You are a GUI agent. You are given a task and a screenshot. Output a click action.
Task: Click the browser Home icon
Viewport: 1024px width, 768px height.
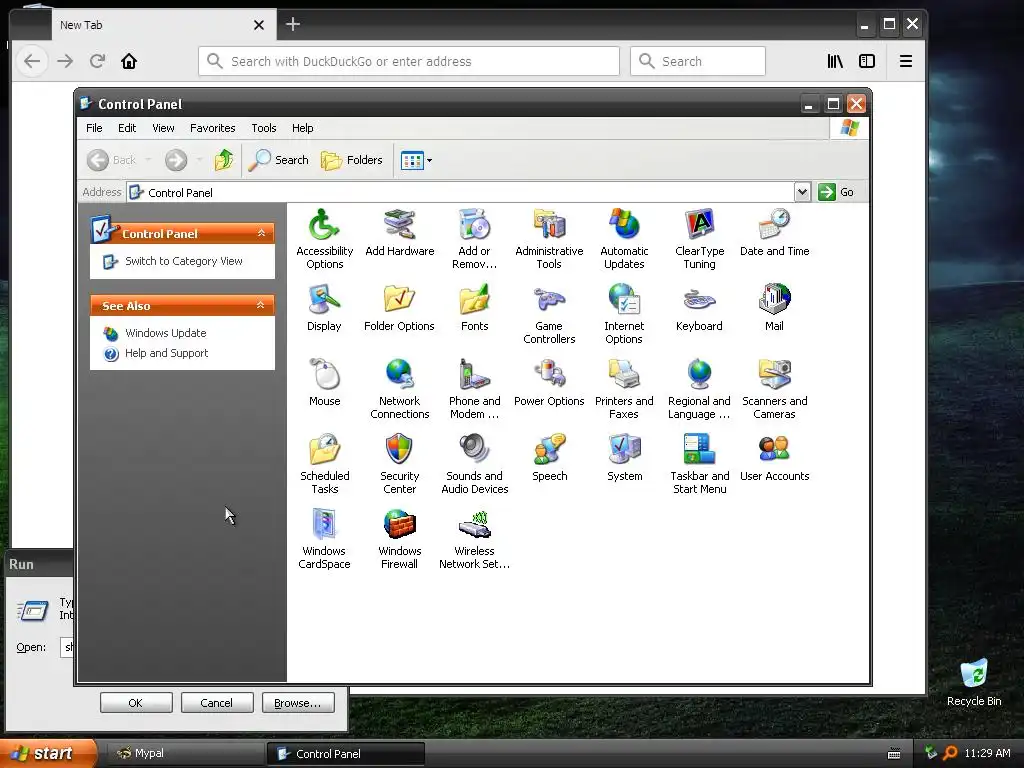(129, 61)
